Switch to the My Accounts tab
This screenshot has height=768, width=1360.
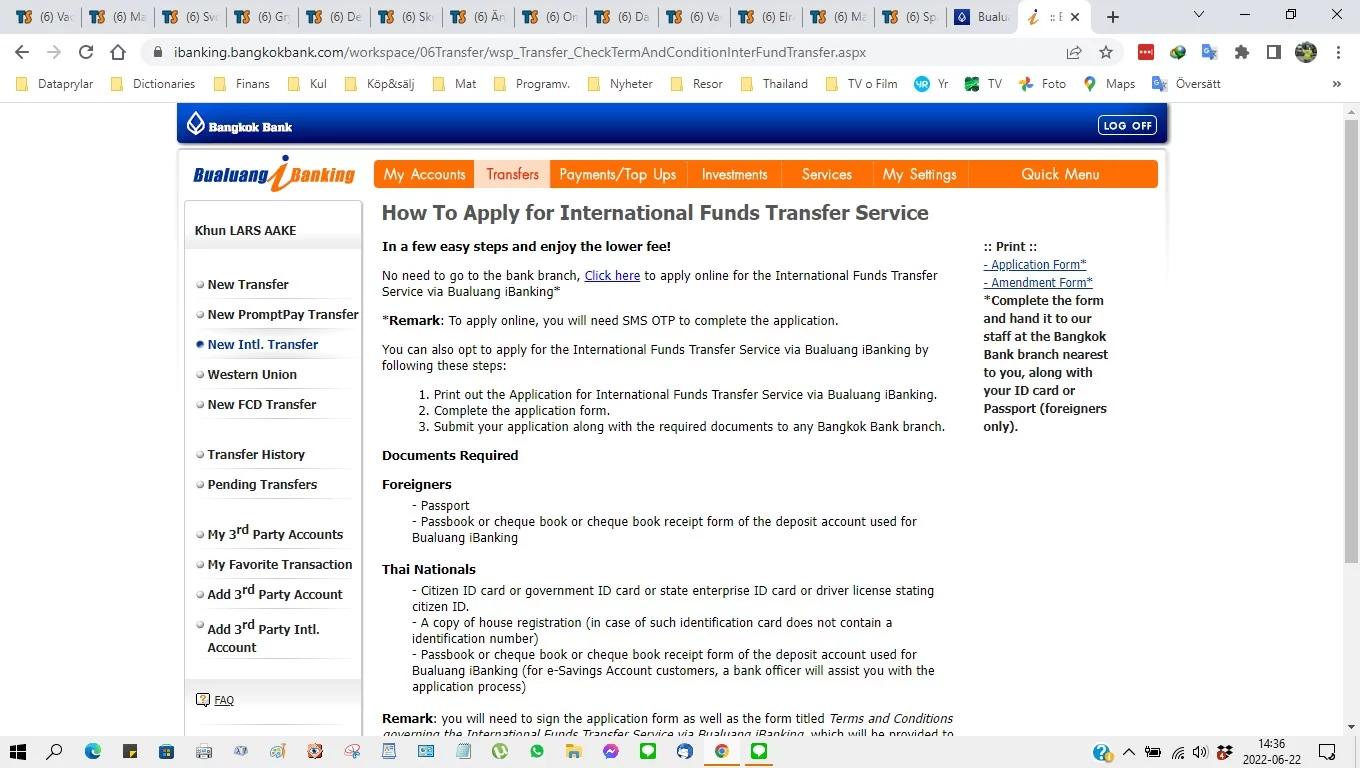[x=424, y=173]
